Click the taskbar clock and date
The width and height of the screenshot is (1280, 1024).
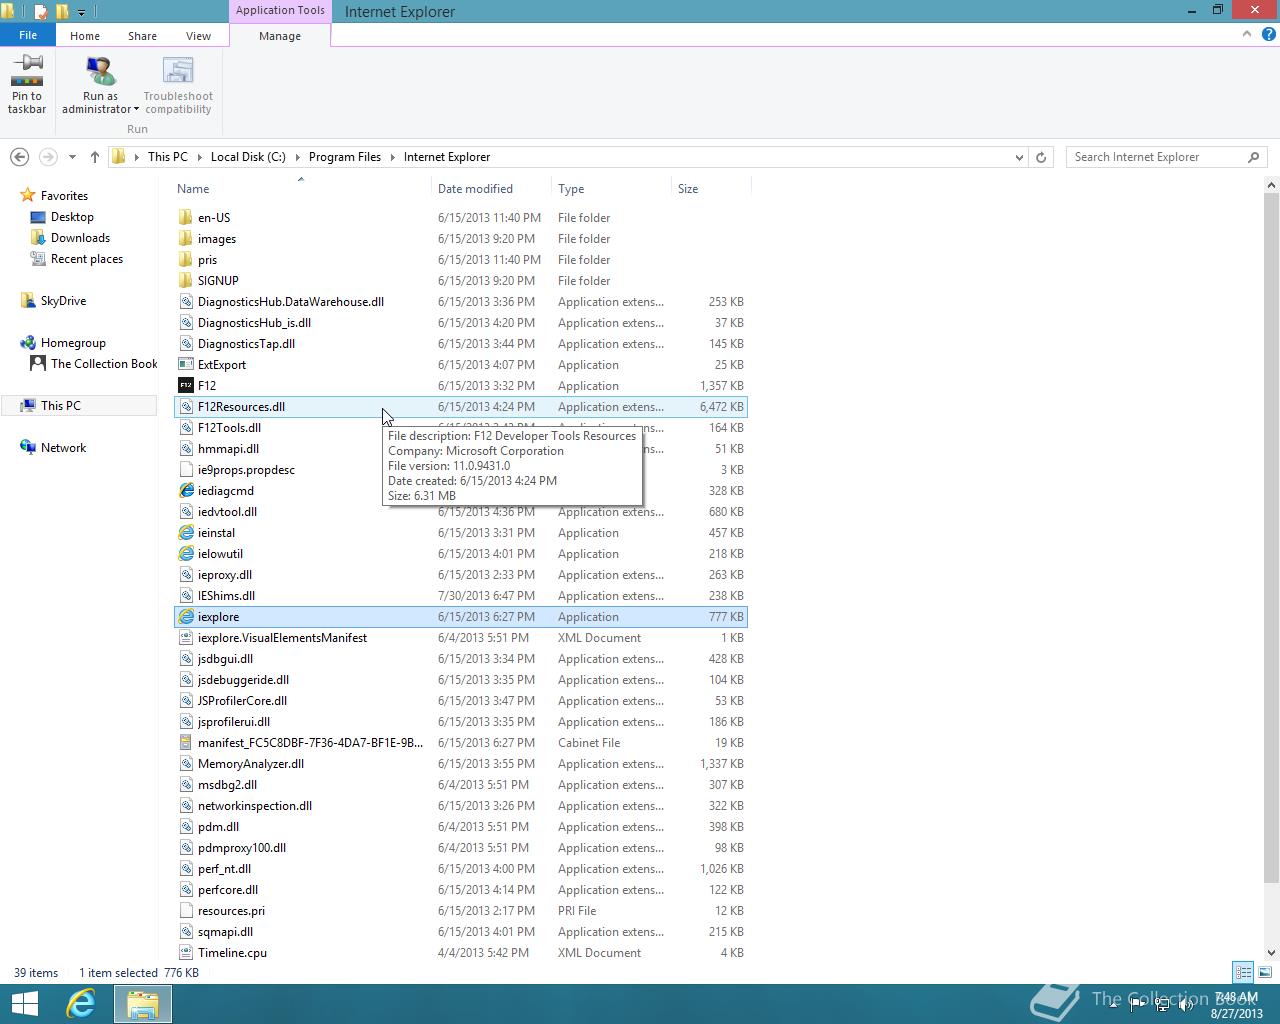tap(1236, 1005)
